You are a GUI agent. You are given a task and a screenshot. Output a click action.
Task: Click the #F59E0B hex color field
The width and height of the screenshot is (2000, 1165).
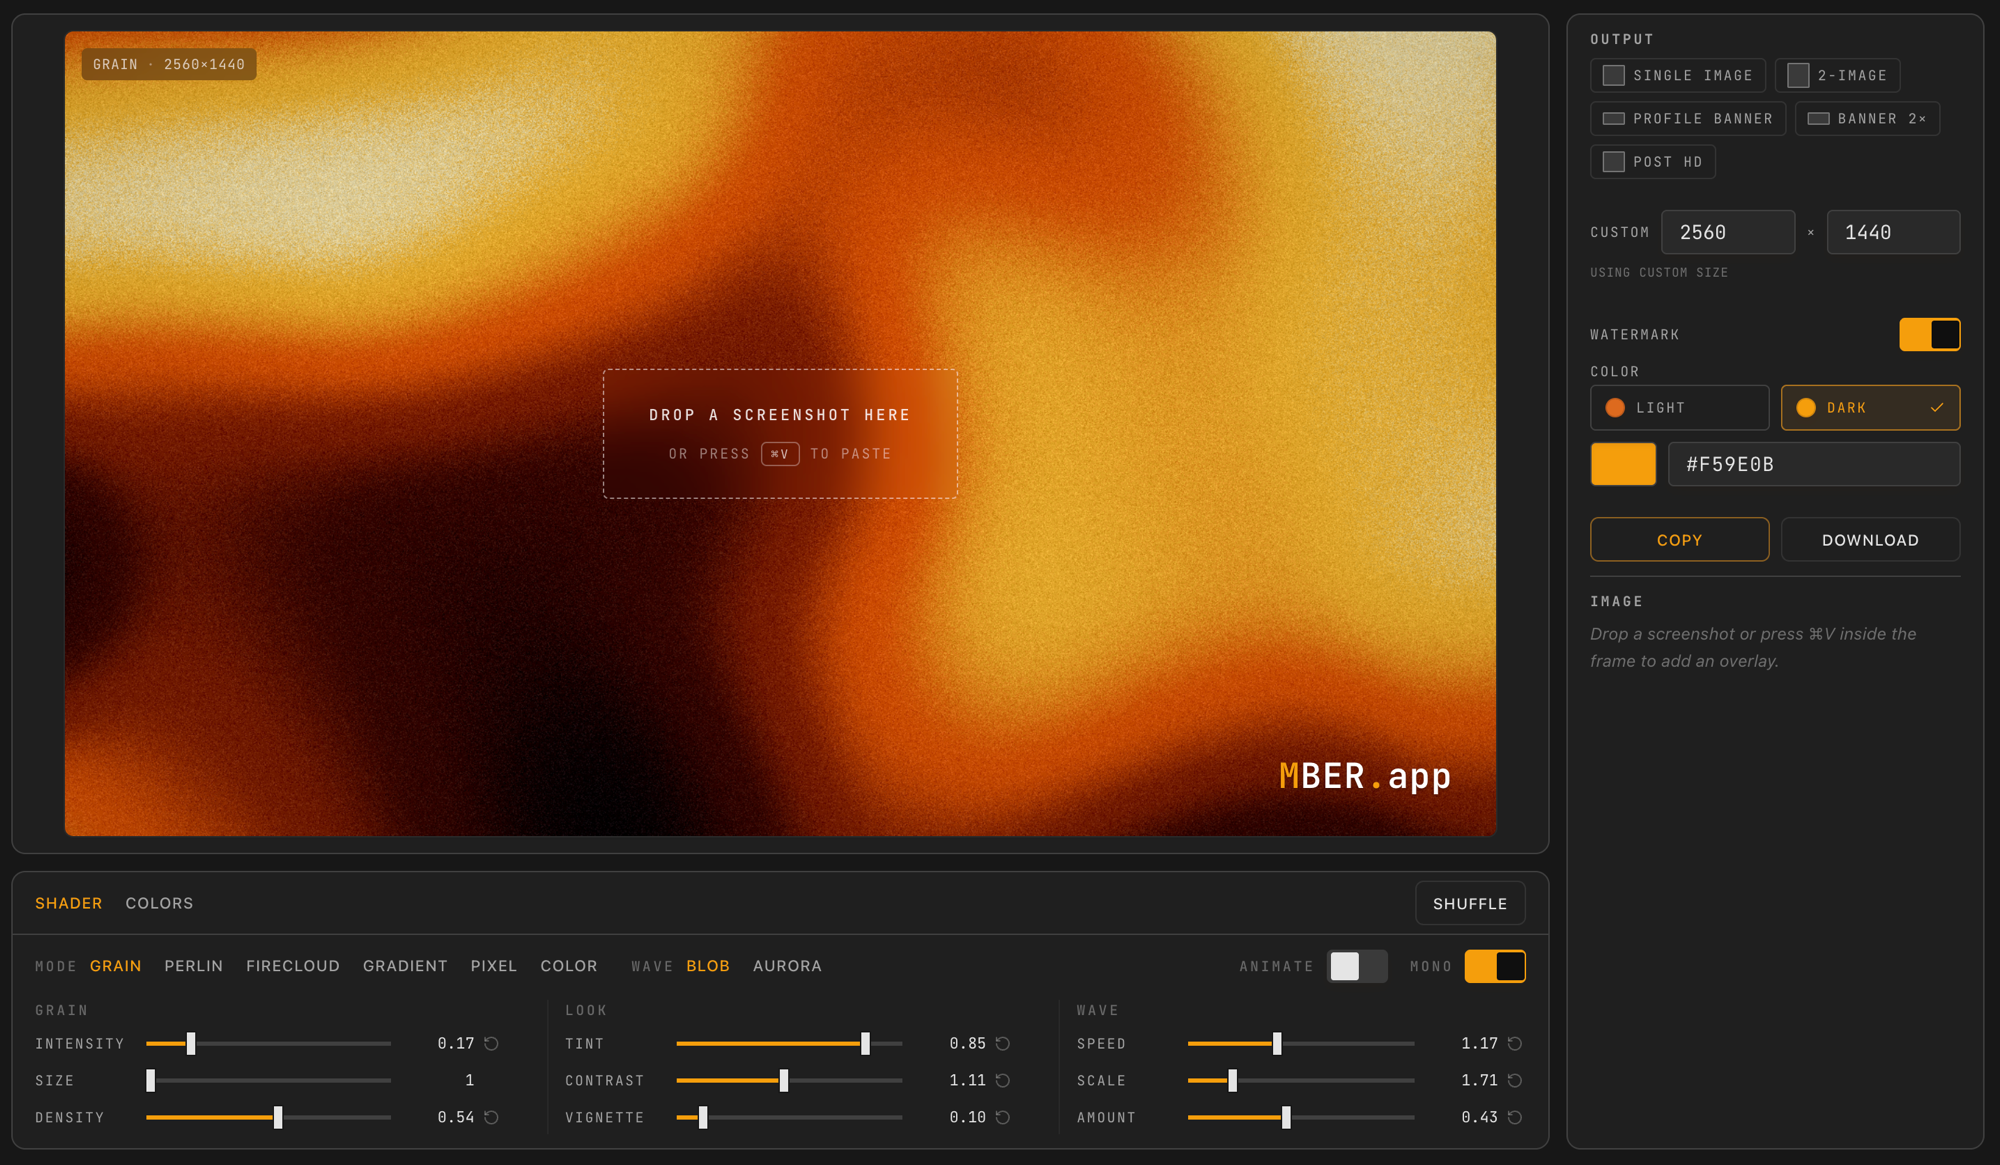(1814, 464)
